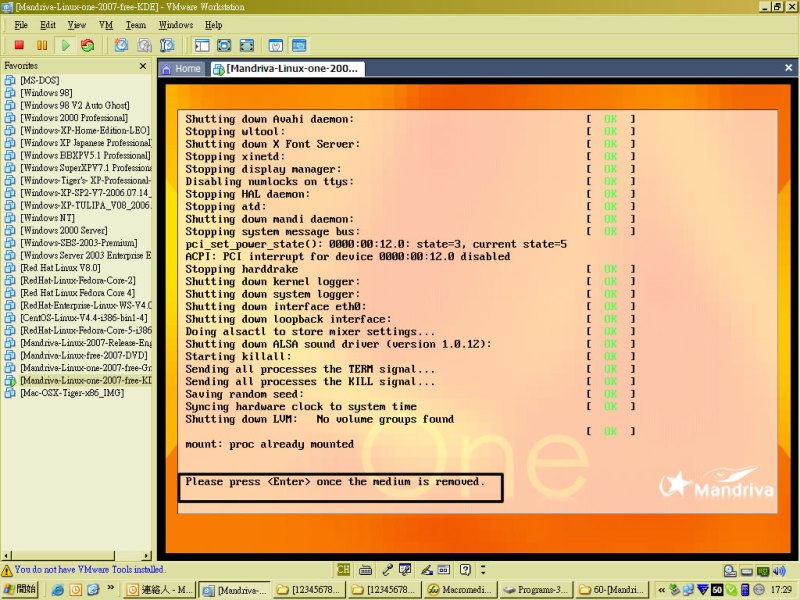The height and width of the screenshot is (600, 800).
Task: Launch Internet Explorer from quick launch
Action: click(58, 590)
